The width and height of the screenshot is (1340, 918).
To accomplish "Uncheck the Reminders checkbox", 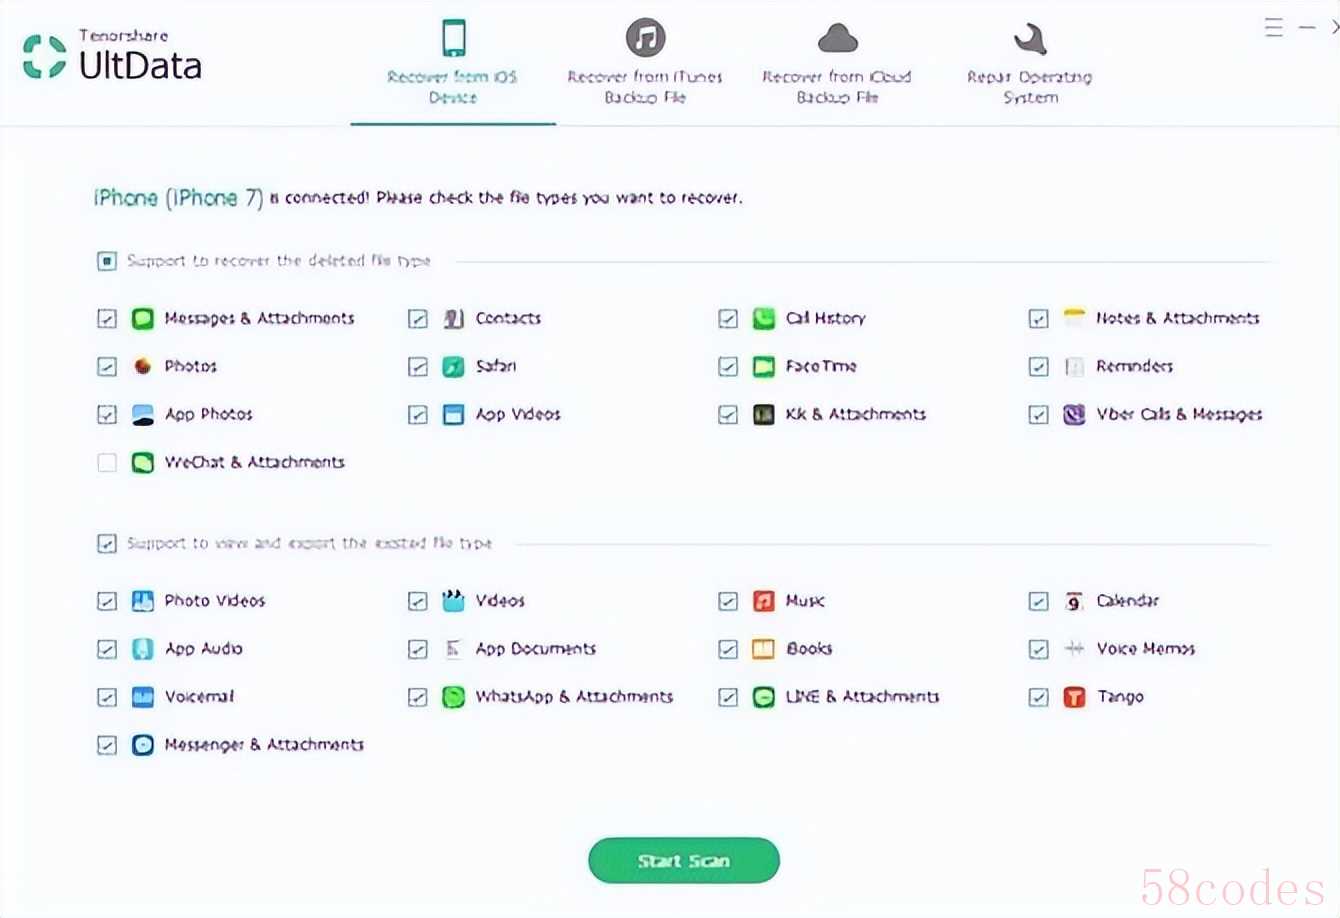I will [x=1039, y=366].
